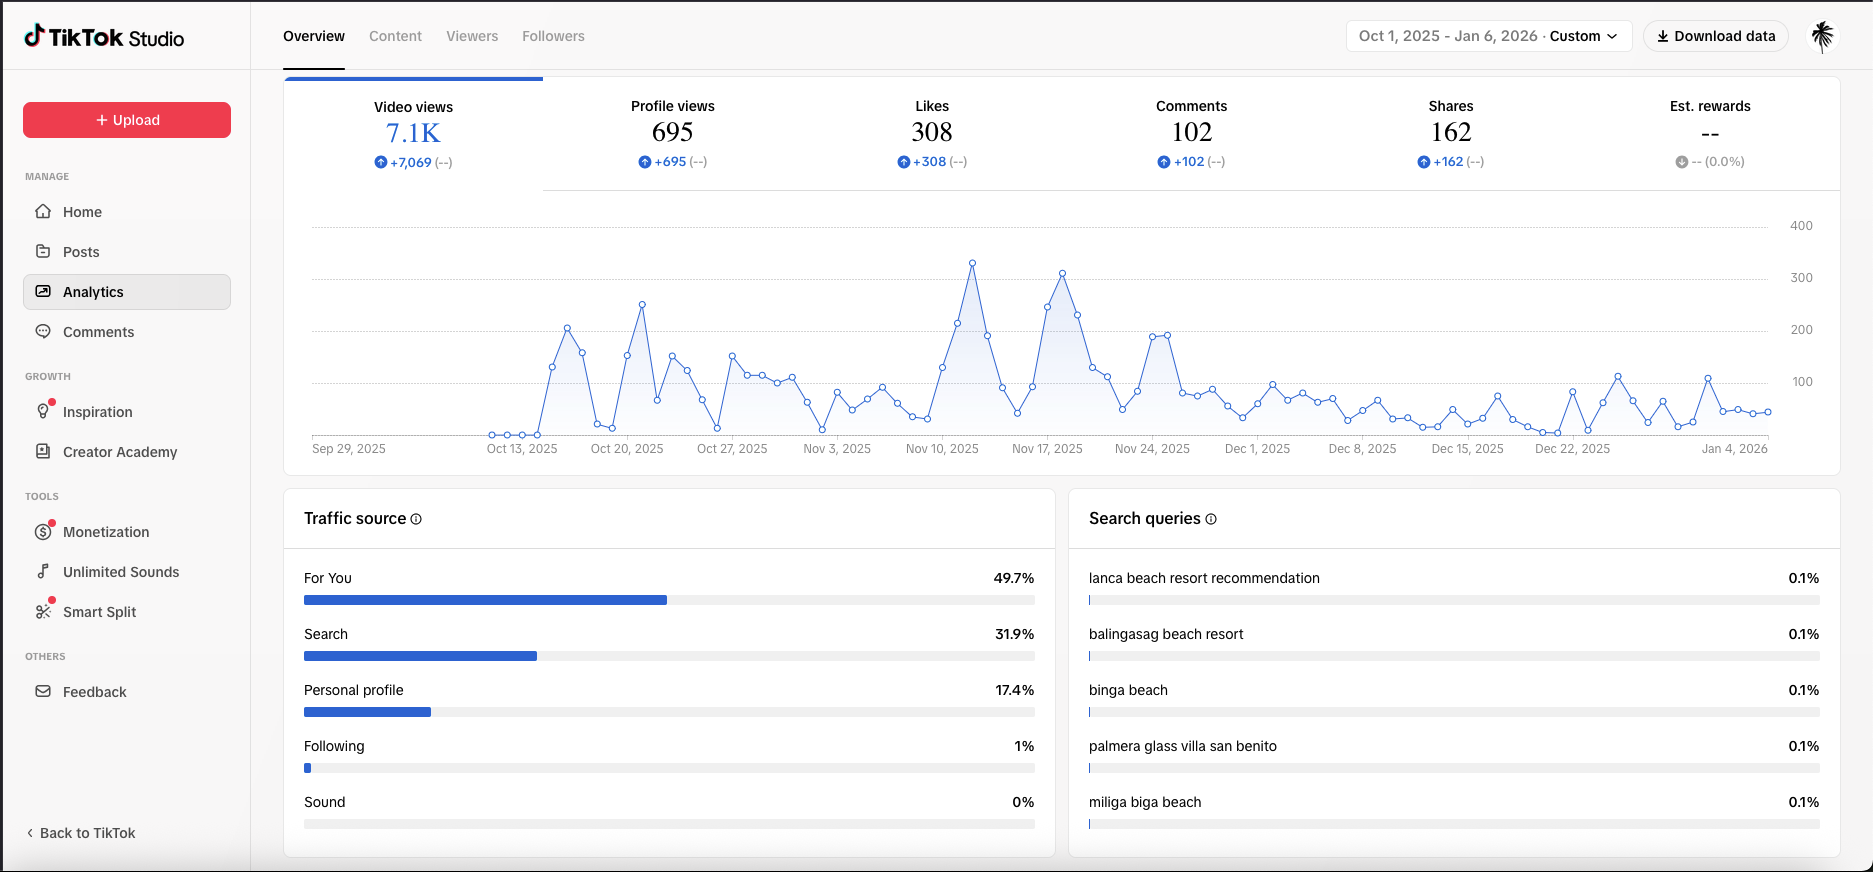Click the Analytics chart icon
Image resolution: width=1873 pixels, height=872 pixels.
43,291
